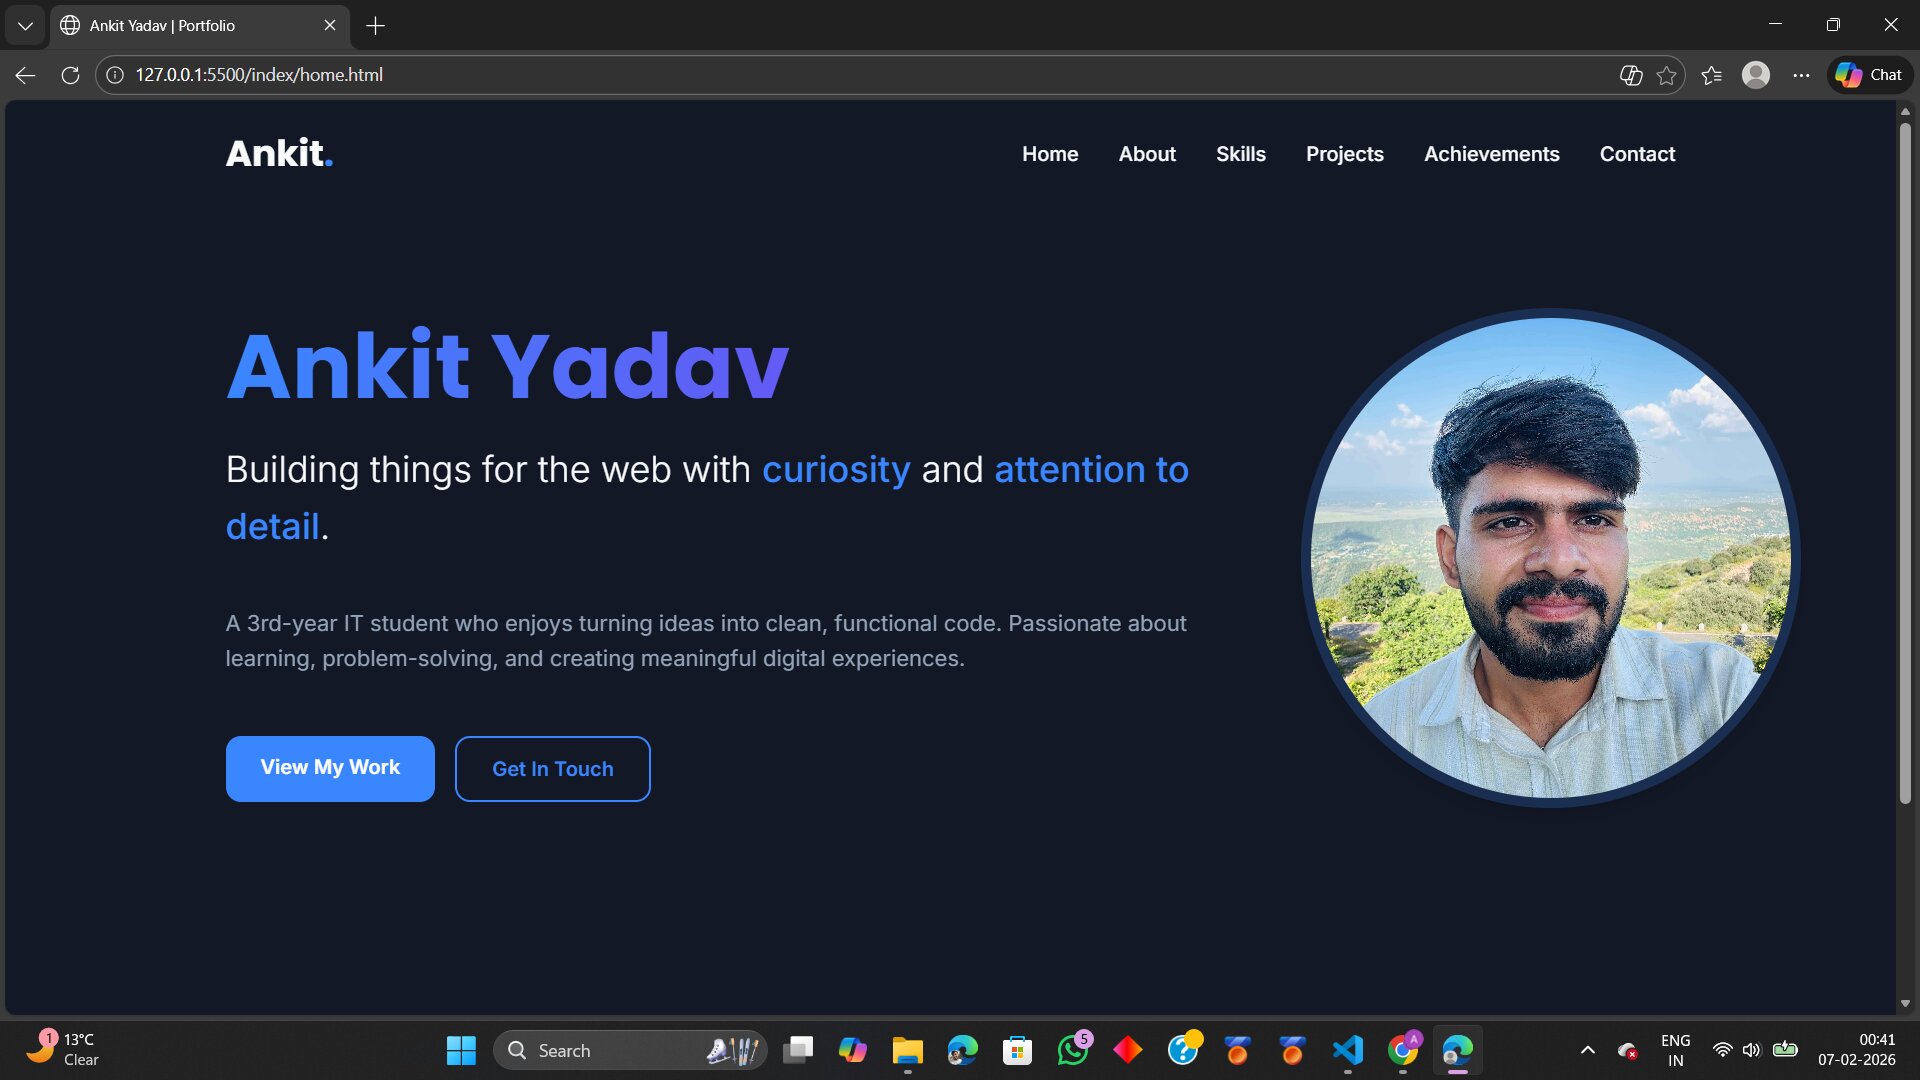
Task: Navigate to the Projects section
Action: [x=1344, y=154]
